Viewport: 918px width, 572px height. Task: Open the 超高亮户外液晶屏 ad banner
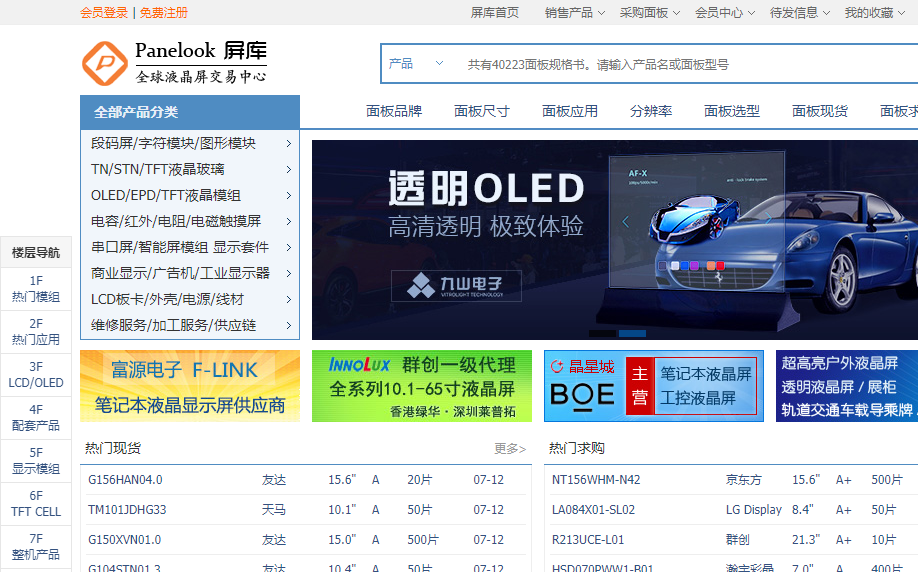coord(847,386)
